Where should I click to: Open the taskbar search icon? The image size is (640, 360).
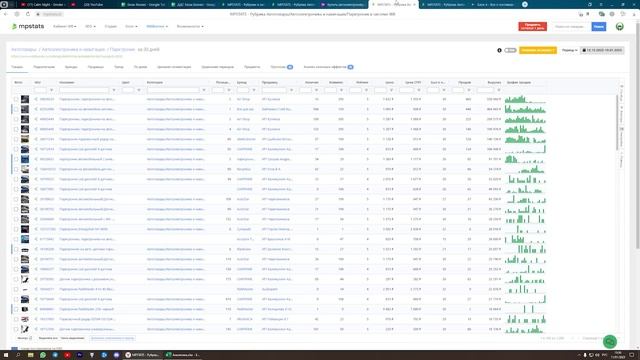[18, 355]
